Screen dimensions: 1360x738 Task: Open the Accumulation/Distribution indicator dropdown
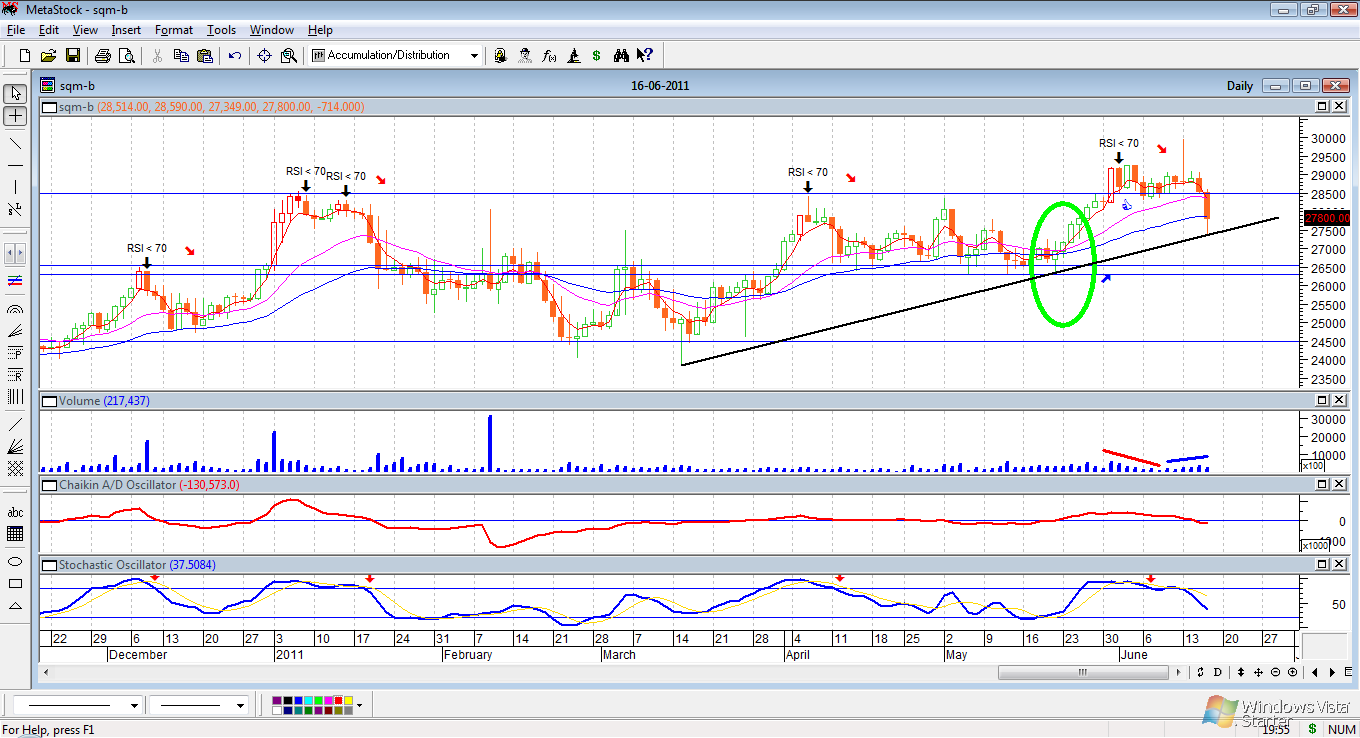coord(474,56)
